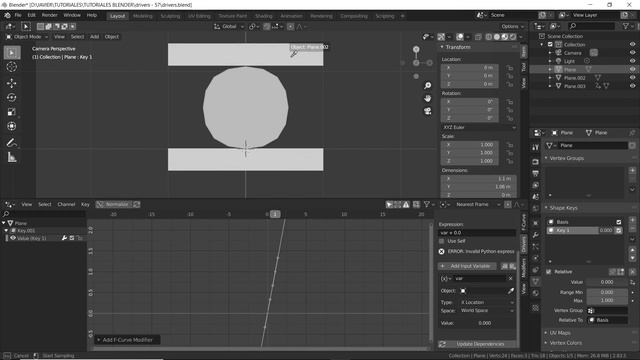Image resolution: width=640 pixels, height=360 pixels.
Task: Click the Expression input field
Action: 477,233
